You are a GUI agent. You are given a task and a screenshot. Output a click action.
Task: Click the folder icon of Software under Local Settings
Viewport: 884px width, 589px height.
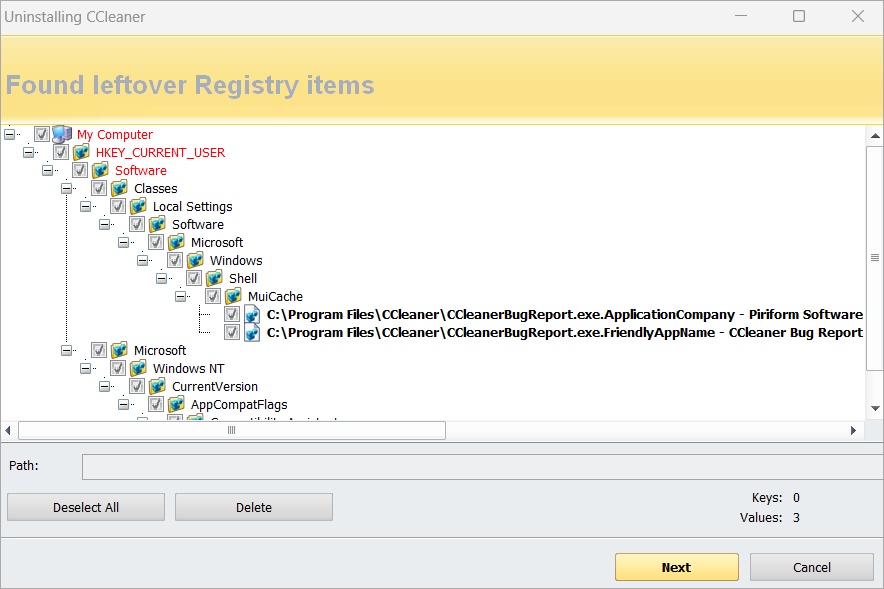pyautogui.click(x=158, y=224)
